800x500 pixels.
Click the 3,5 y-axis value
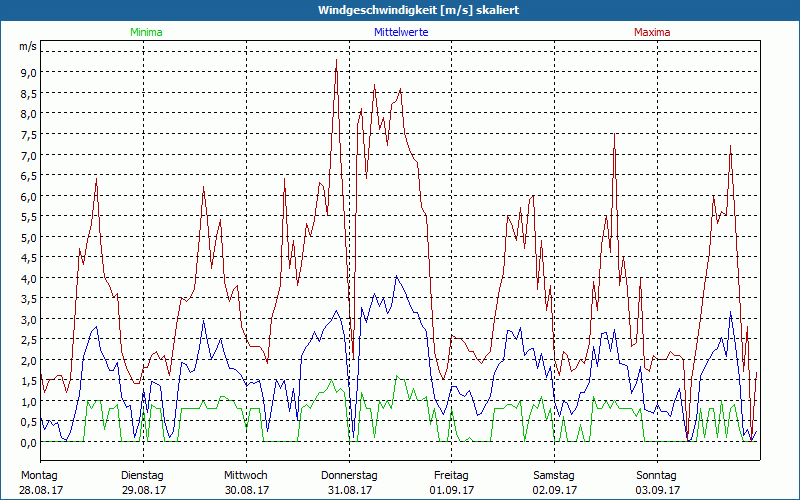(x=29, y=299)
